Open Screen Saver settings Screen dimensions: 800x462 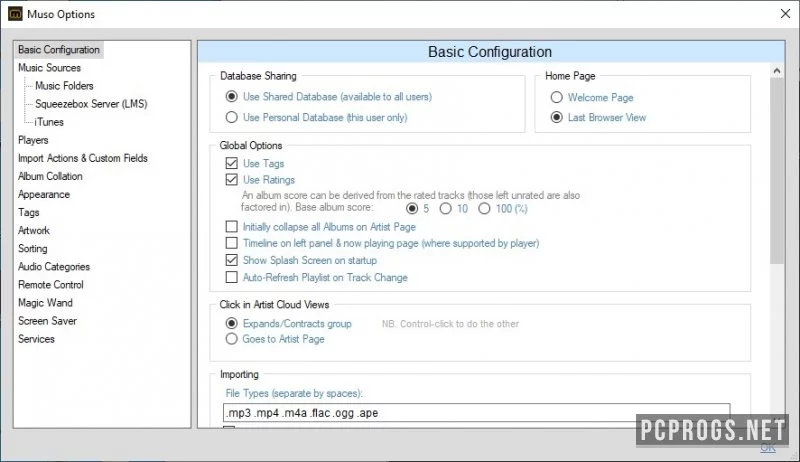[x=47, y=321]
